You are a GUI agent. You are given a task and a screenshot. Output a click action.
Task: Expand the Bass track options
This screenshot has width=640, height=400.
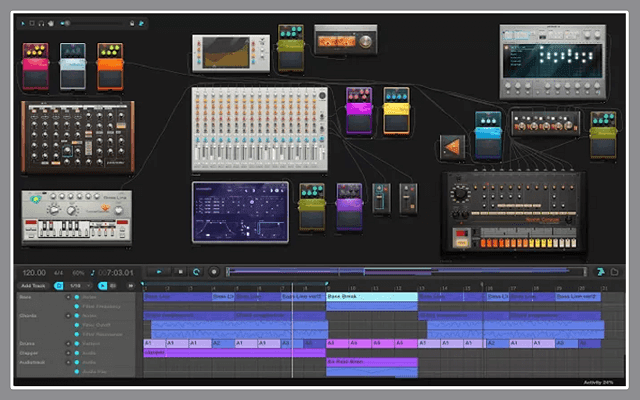pyautogui.click(x=68, y=297)
